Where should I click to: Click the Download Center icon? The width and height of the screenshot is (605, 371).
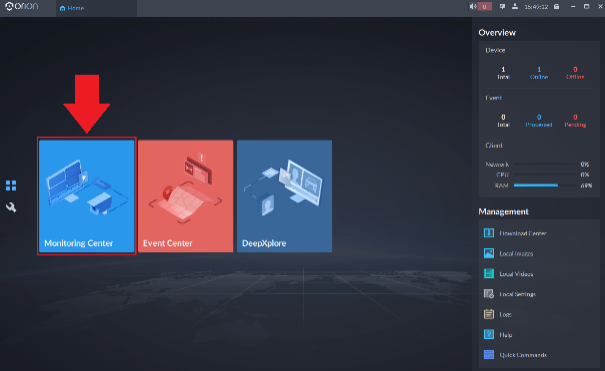point(489,233)
